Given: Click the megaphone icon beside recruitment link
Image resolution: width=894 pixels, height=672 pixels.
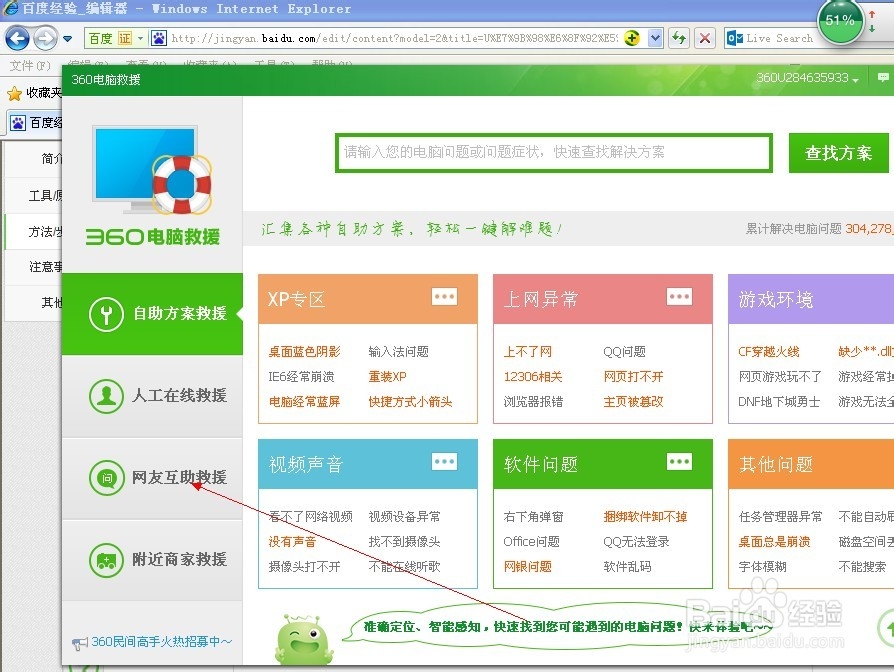Looking at the screenshot, I should pos(80,644).
